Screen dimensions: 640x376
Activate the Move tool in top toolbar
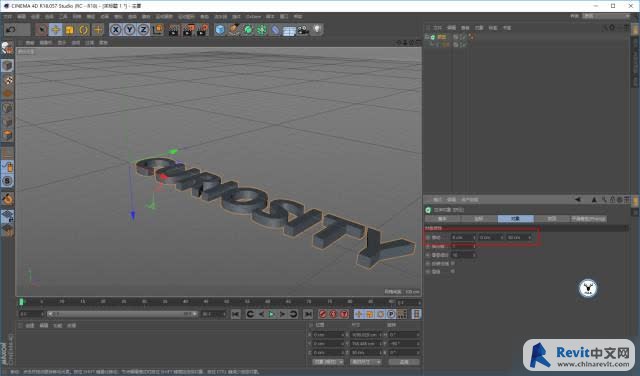pos(56,29)
